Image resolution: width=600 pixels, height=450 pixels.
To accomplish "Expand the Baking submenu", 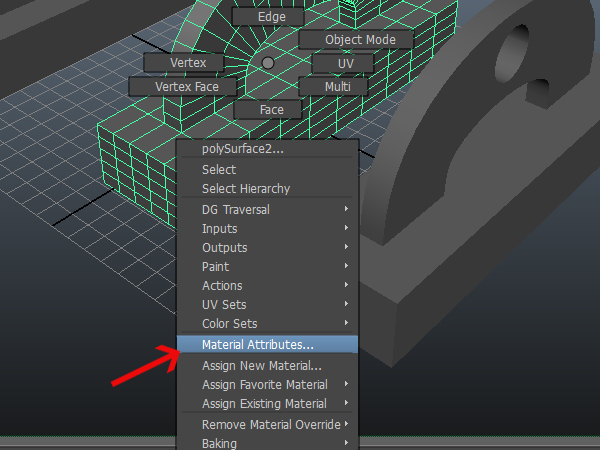I will tap(267, 443).
